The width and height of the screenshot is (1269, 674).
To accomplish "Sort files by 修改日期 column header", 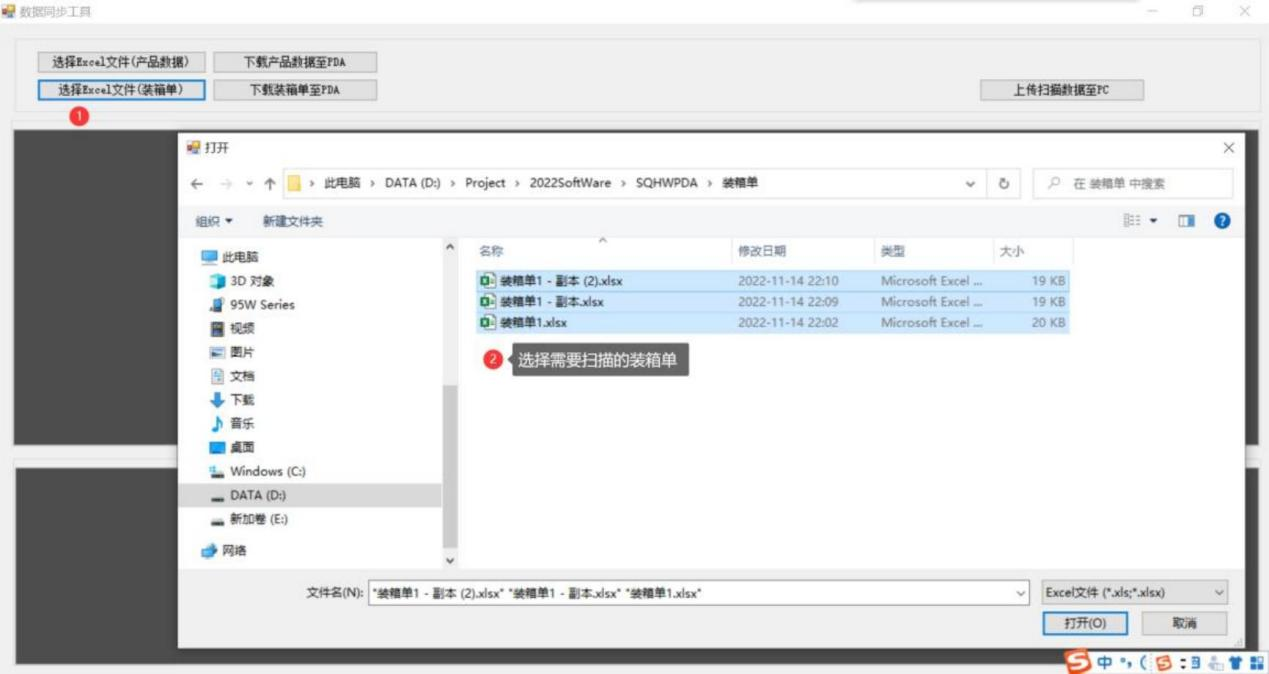I will [x=761, y=251].
